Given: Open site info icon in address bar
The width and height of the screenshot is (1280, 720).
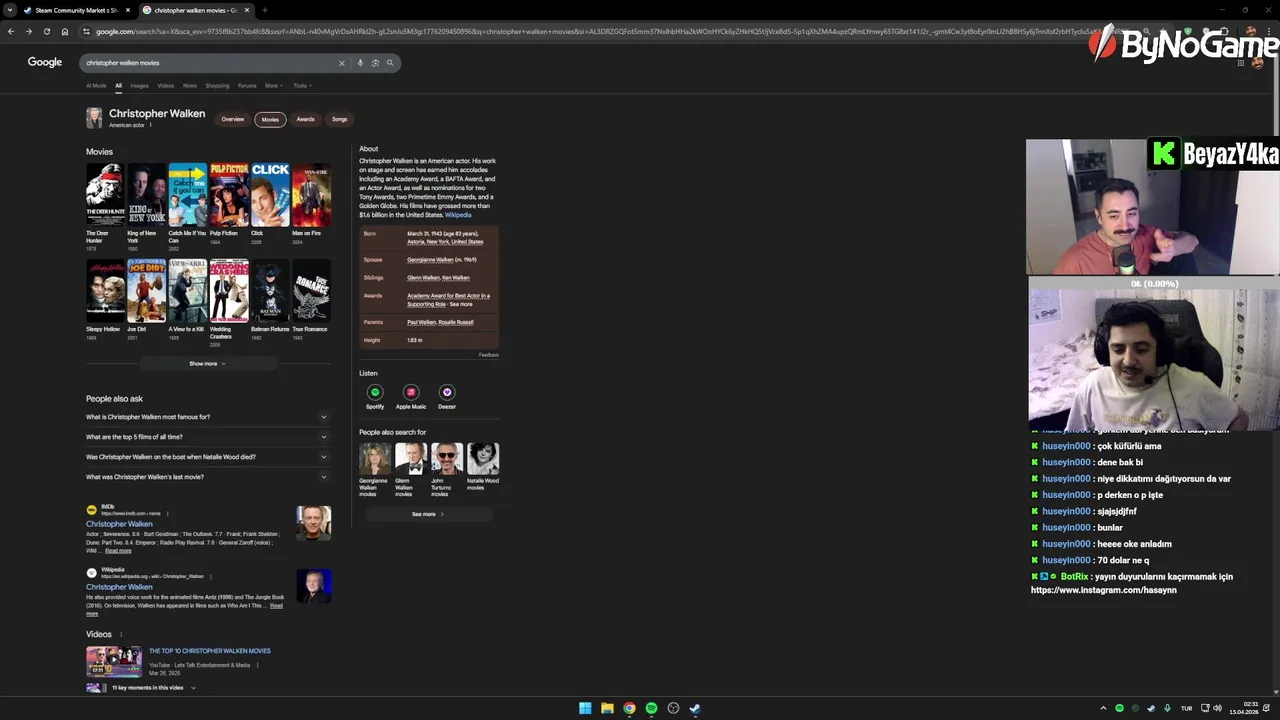Looking at the screenshot, I should (86, 31).
